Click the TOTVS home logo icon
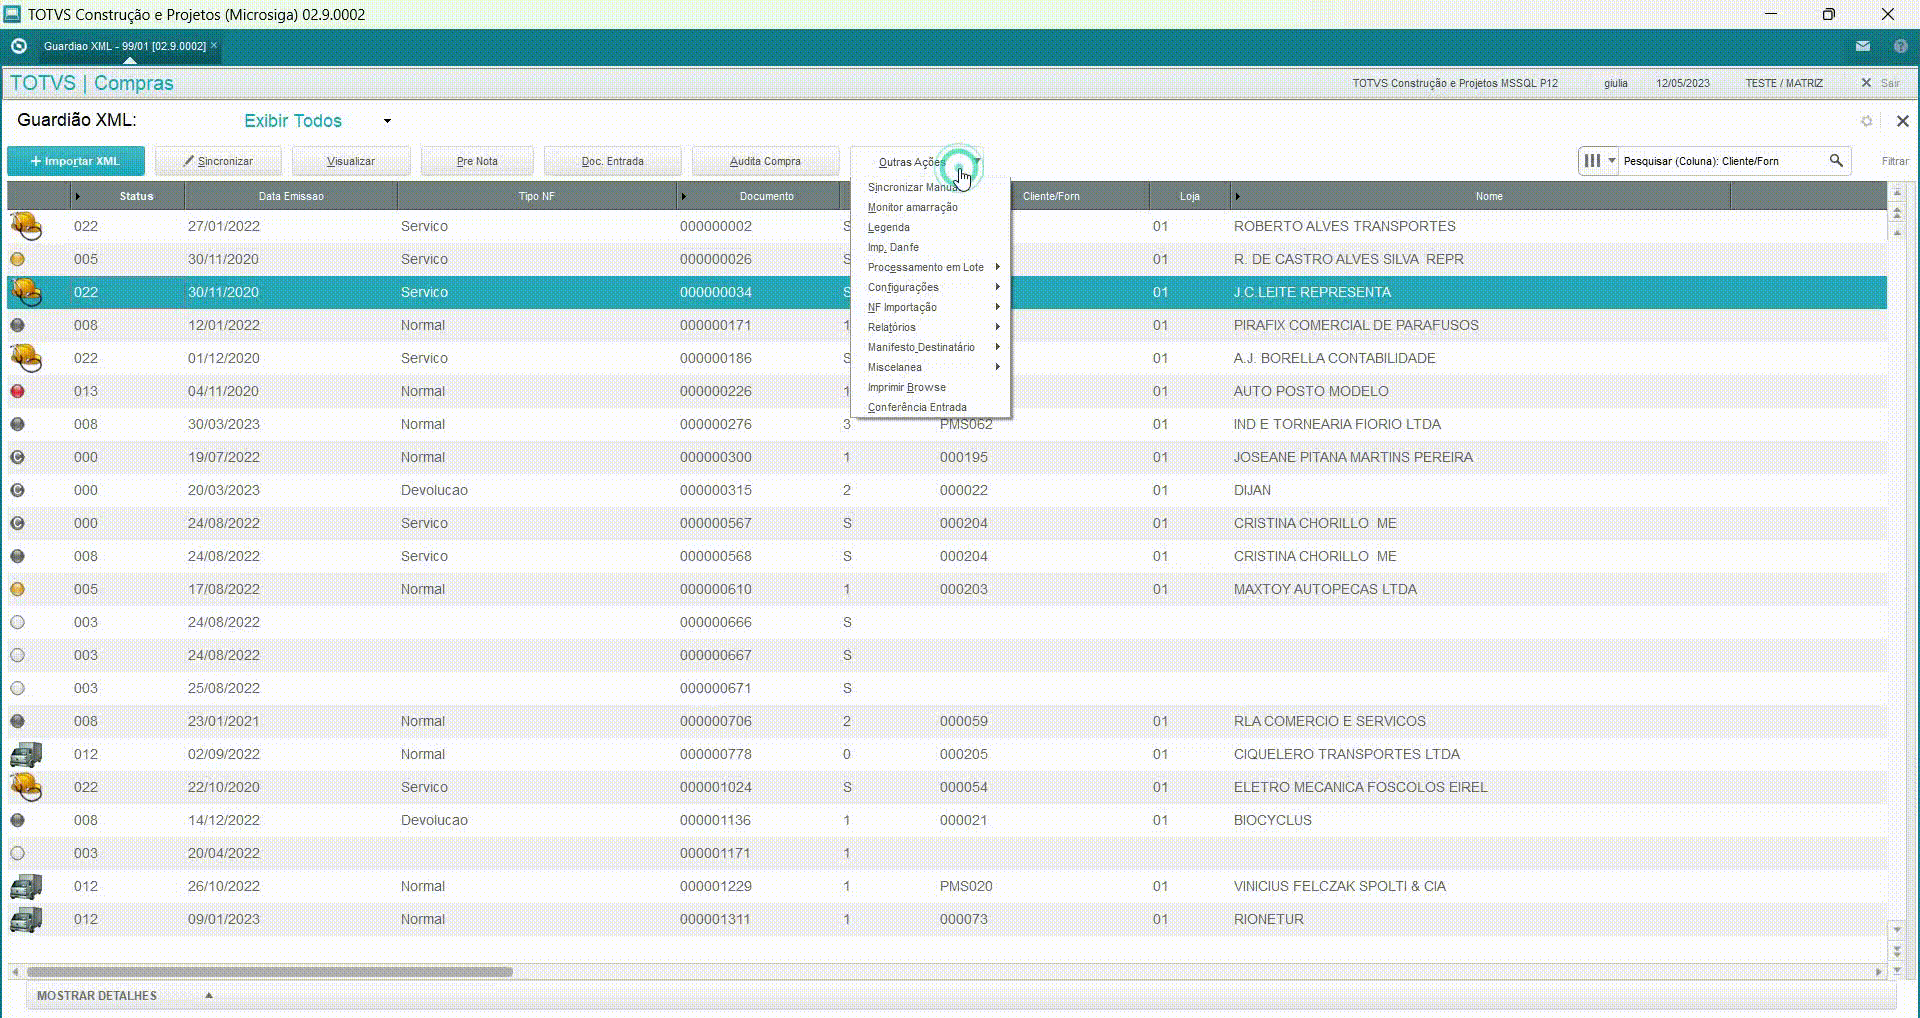This screenshot has height=1018, width=1920. (18, 46)
